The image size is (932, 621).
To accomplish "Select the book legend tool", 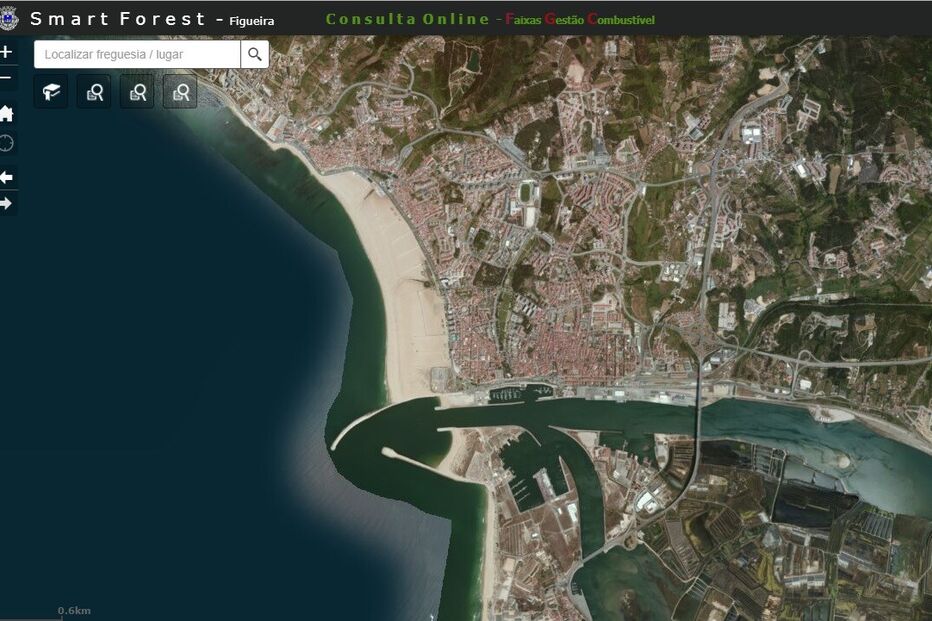I will [53, 92].
